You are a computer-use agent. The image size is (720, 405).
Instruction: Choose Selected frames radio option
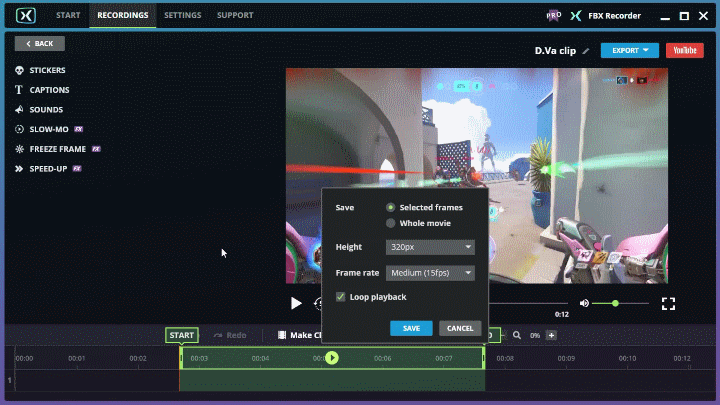390,208
